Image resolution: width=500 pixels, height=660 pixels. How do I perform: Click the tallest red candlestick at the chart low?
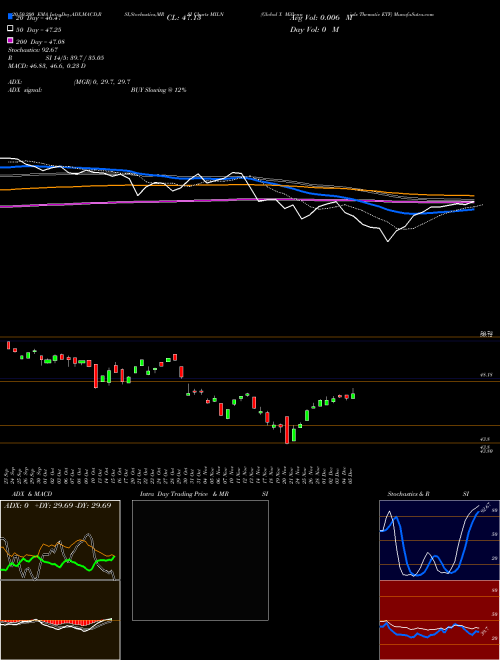point(287,430)
